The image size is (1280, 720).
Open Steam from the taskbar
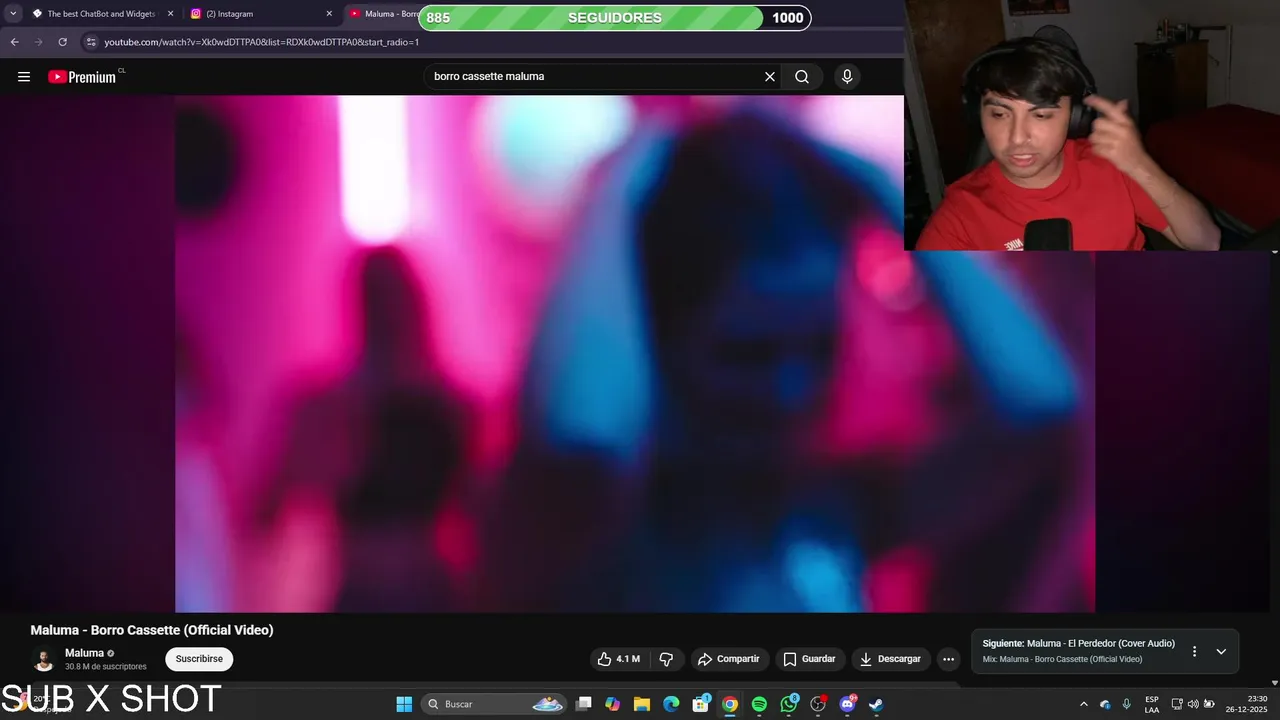tap(876, 704)
